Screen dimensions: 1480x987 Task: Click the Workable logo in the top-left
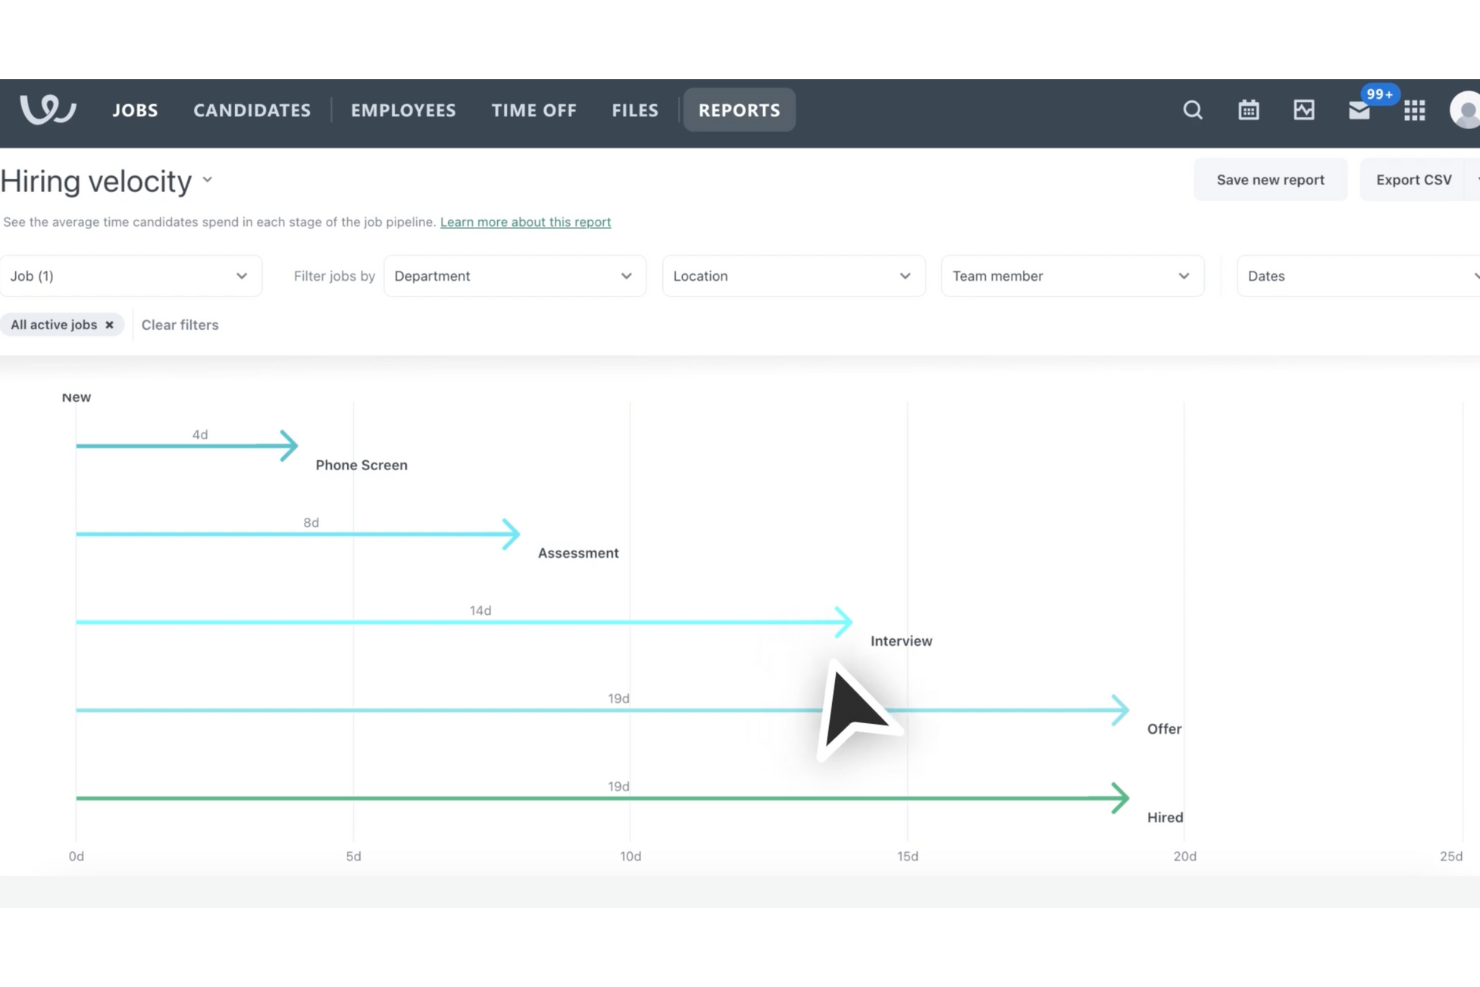point(46,110)
